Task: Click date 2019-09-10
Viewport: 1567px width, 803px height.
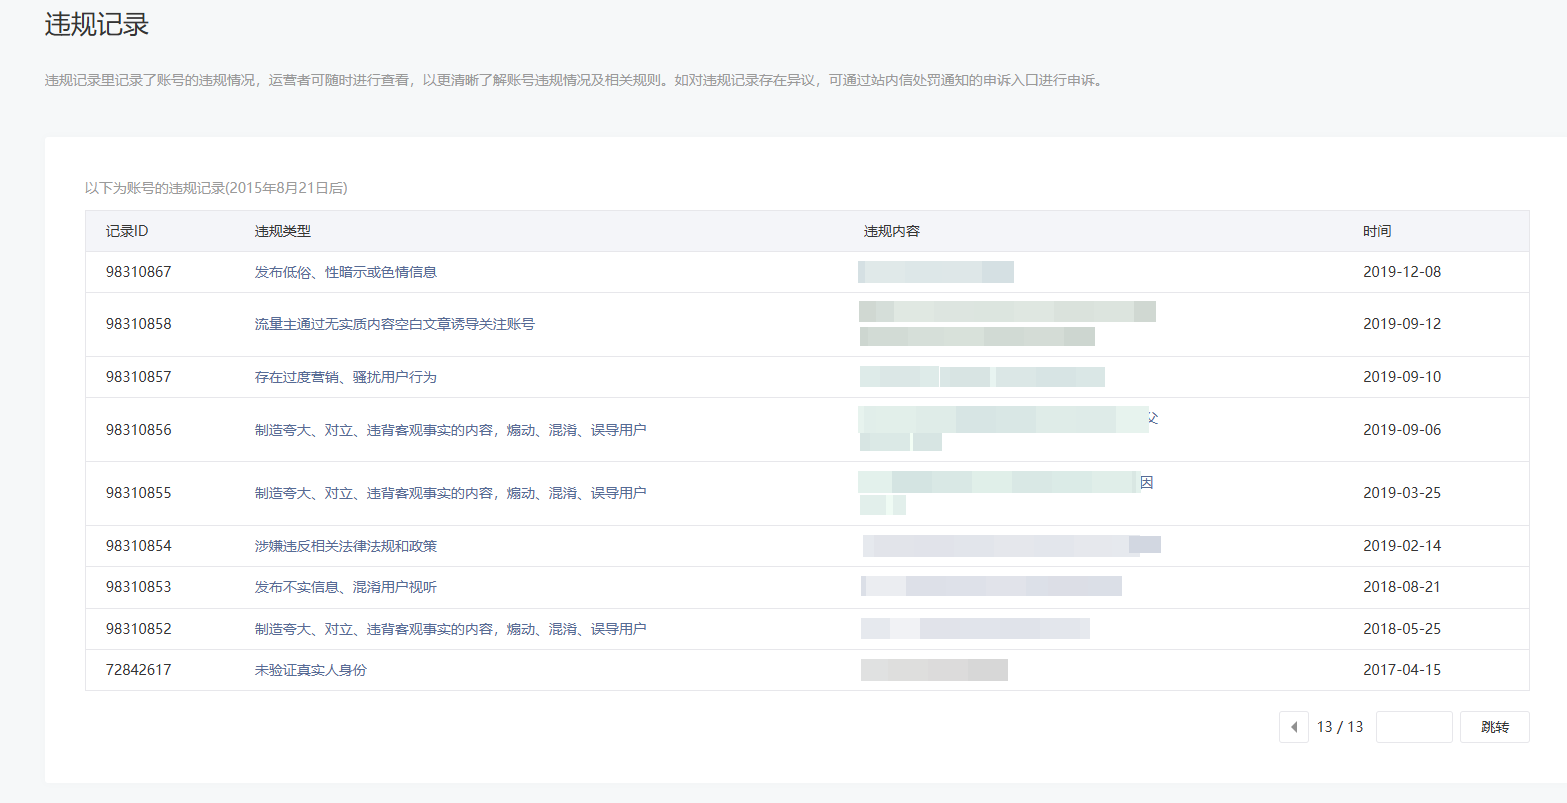Action: 1402,377
